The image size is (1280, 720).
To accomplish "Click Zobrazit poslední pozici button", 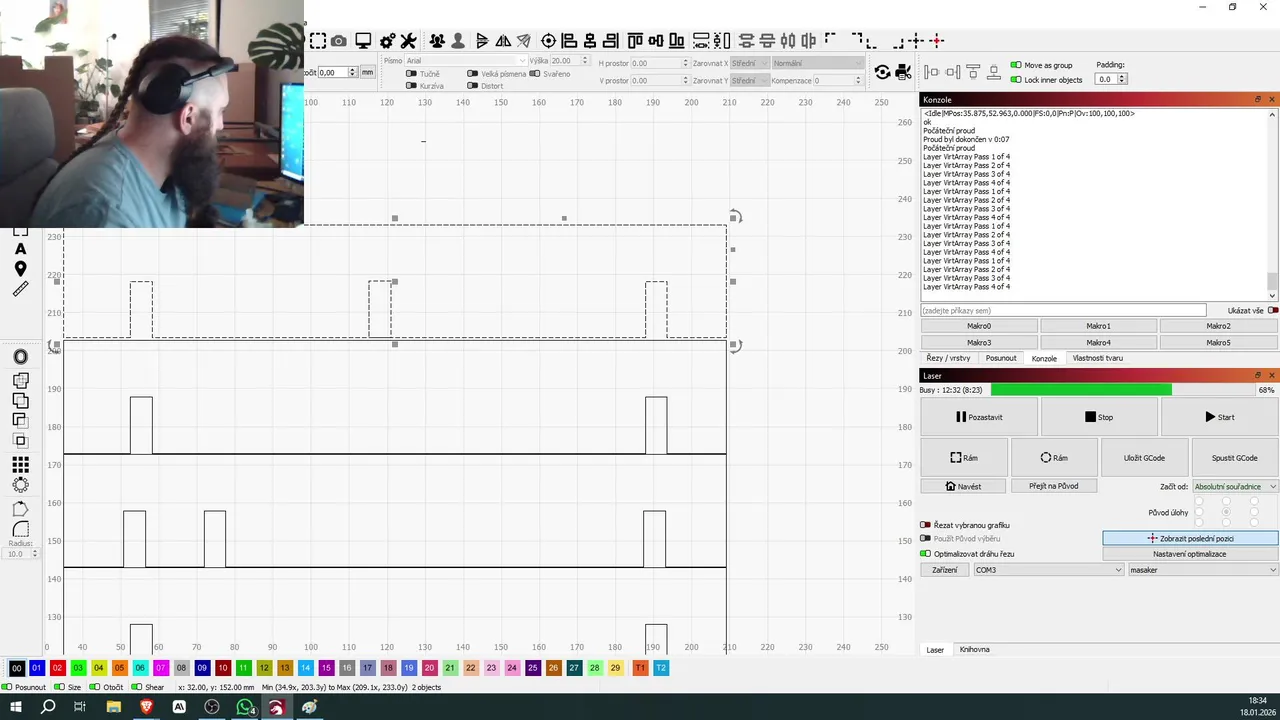I will tap(1190, 538).
